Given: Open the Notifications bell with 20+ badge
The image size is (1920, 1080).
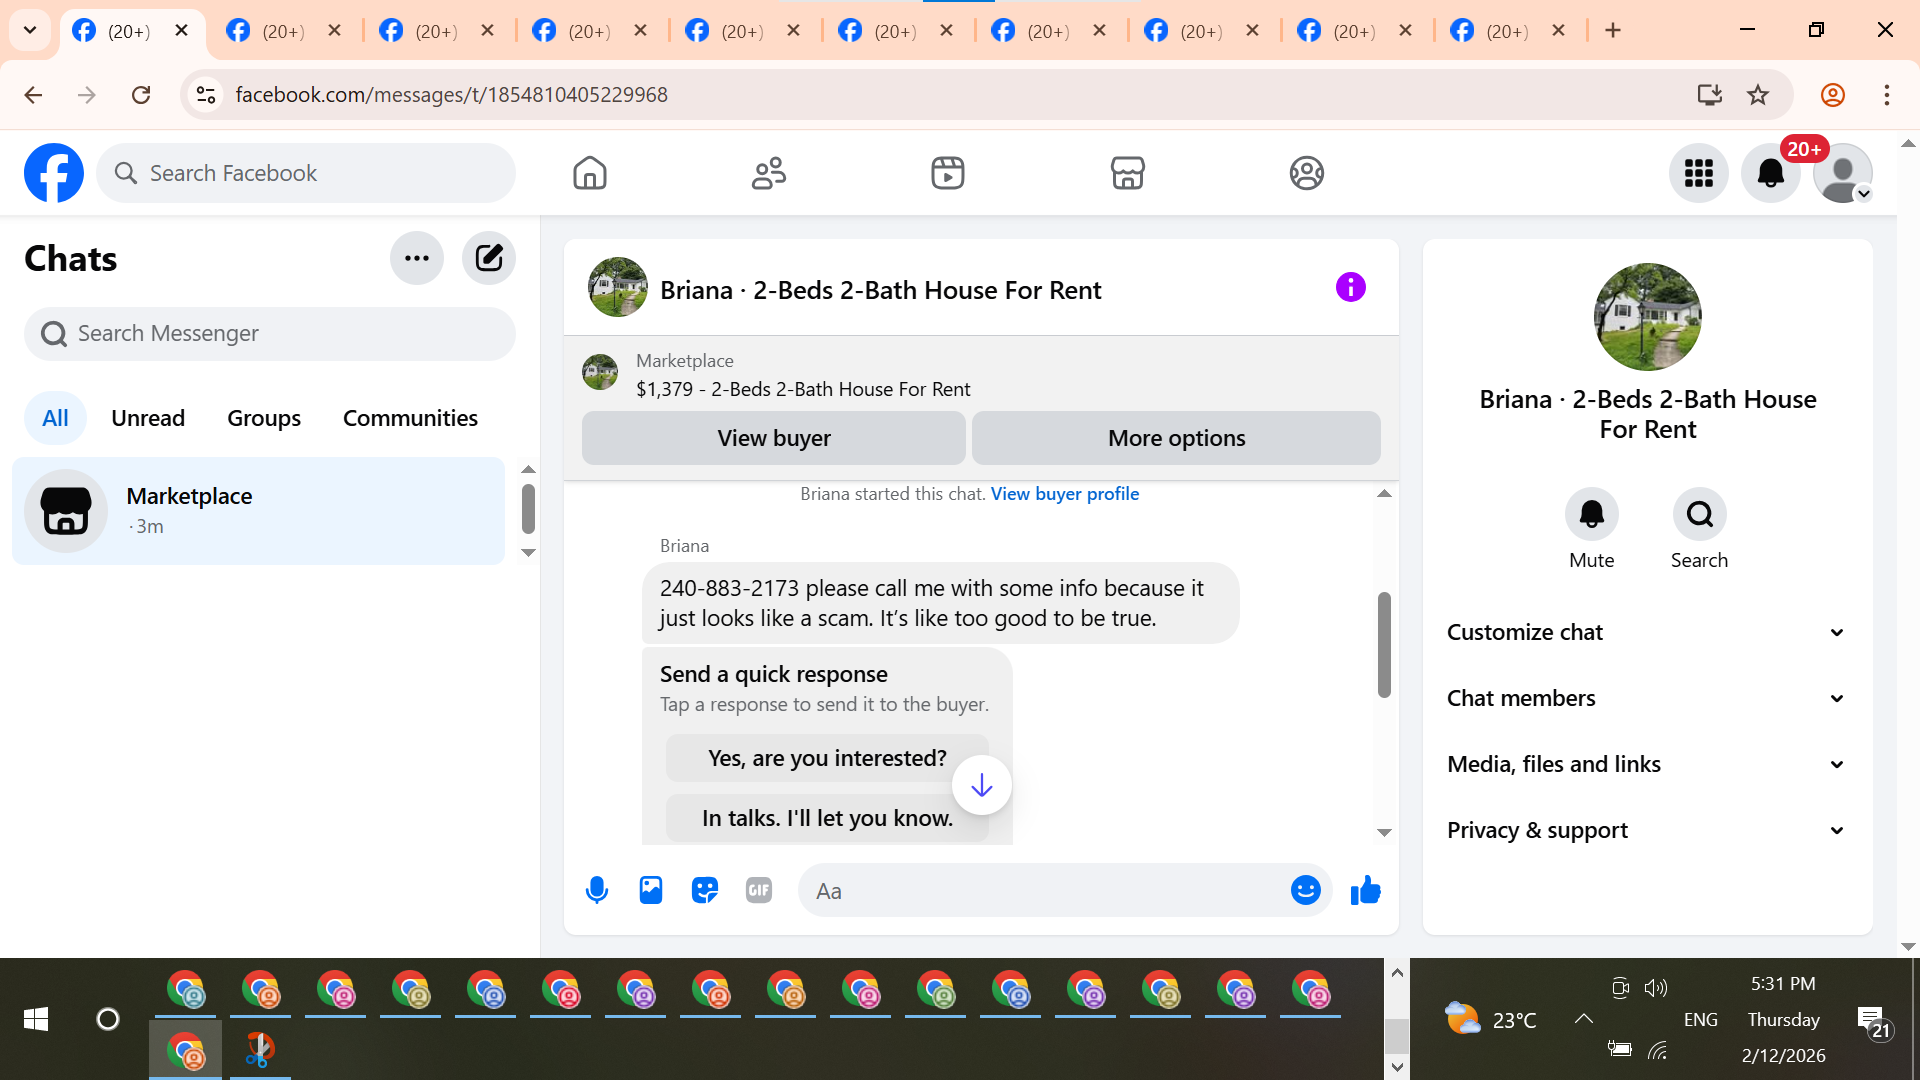Looking at the screenshot, I should coord(1771,173).
